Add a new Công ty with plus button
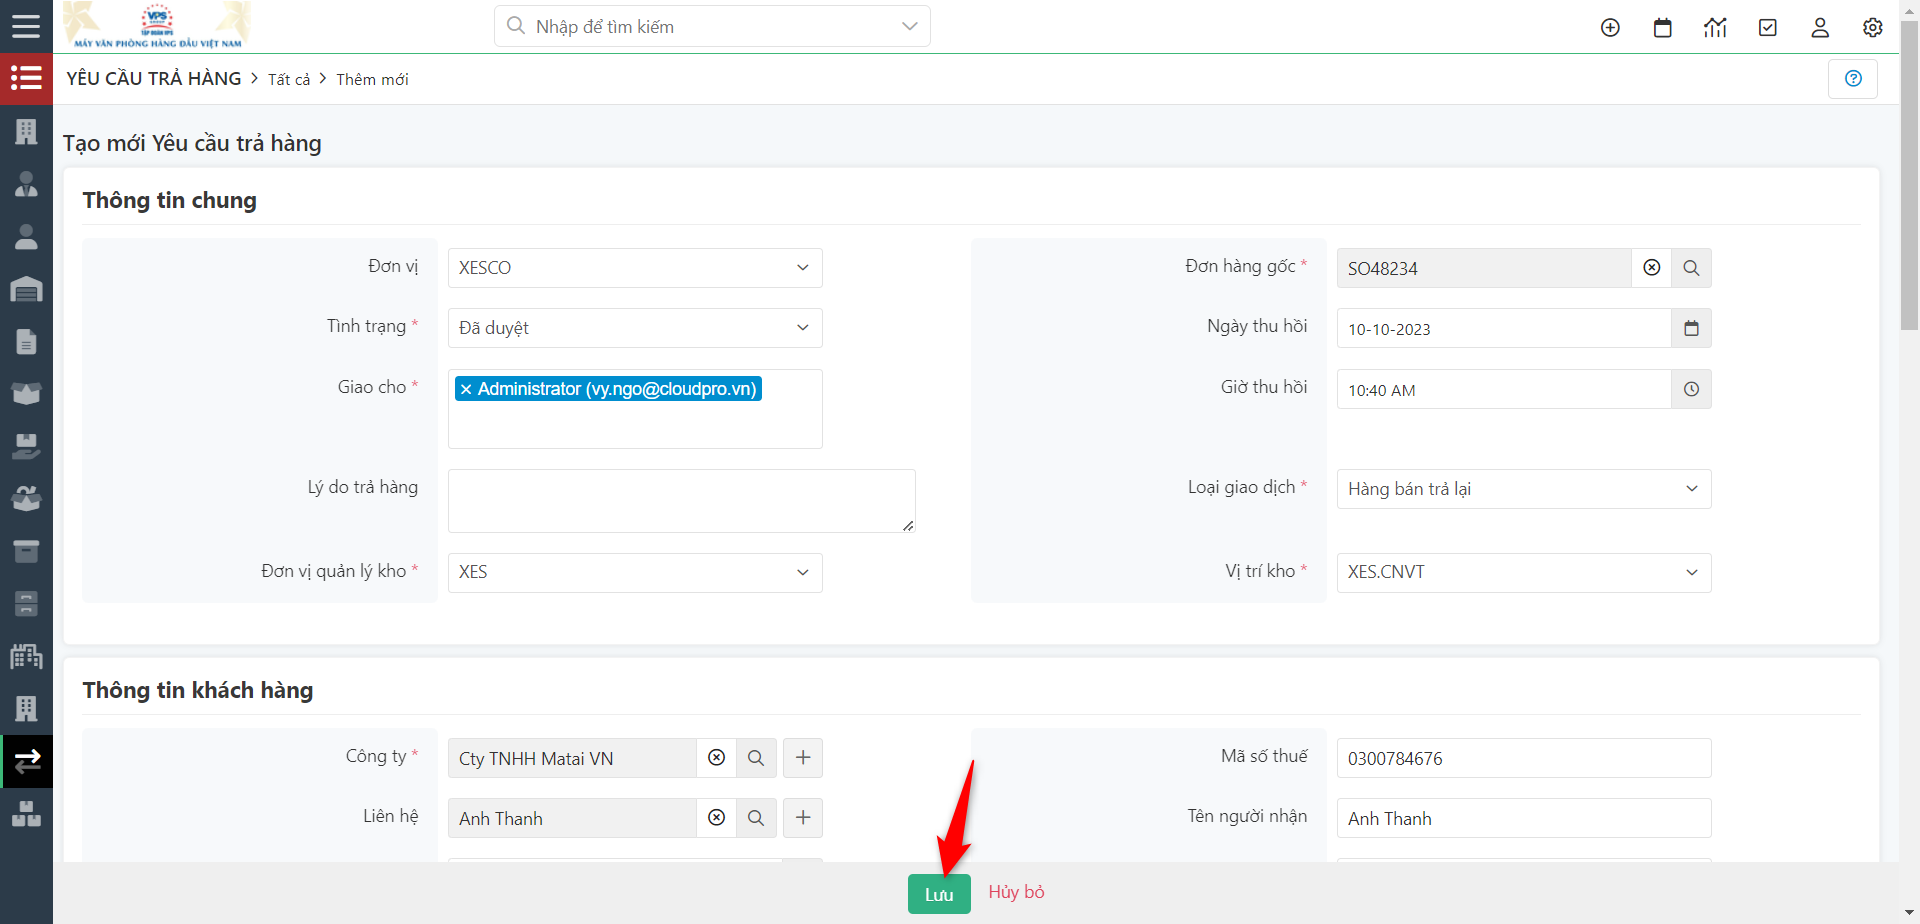The height and width of the screenshot is (924, 1920). click(x=803, y=758)
